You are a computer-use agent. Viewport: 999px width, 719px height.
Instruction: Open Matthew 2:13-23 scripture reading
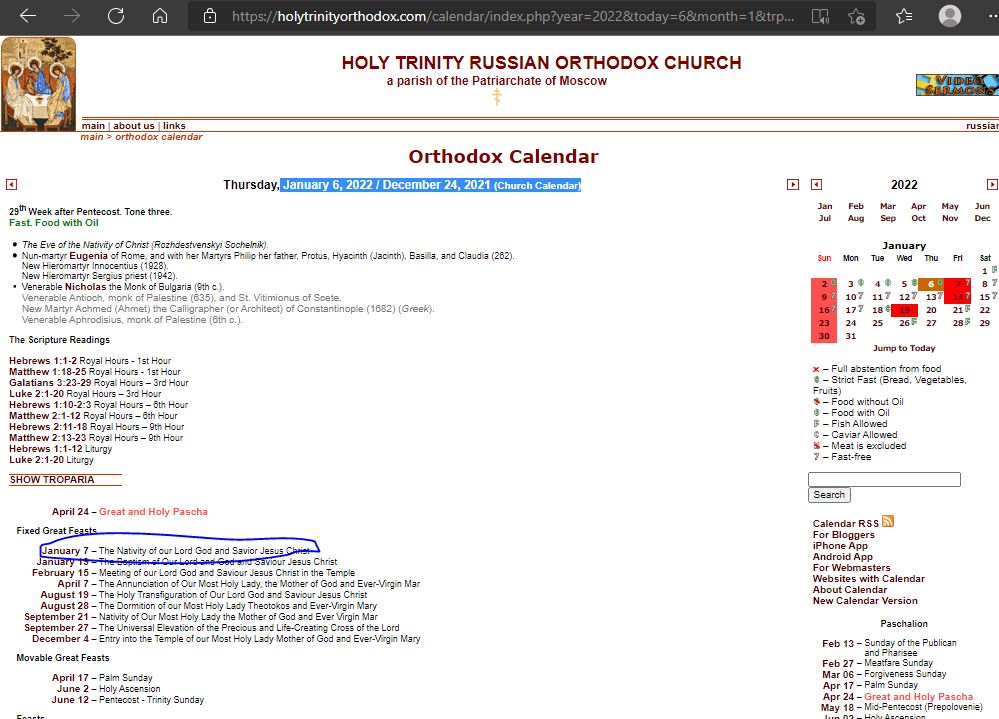pos(48,438)
